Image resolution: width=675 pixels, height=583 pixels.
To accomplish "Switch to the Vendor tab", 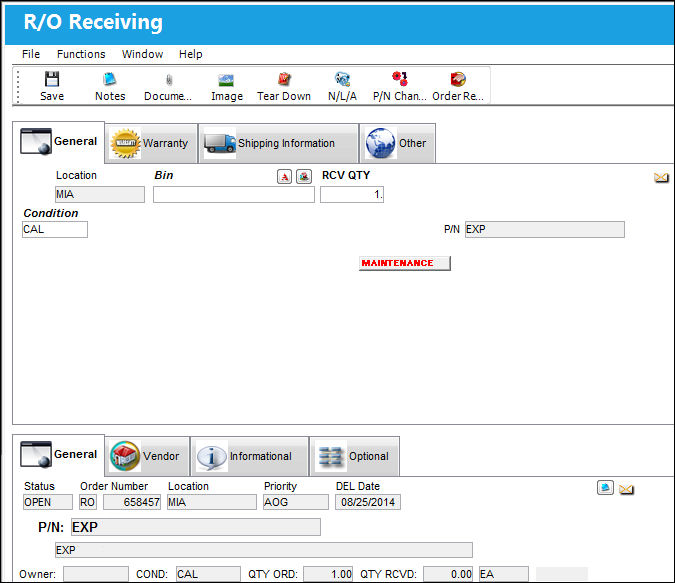I will [x=147, y=456].
